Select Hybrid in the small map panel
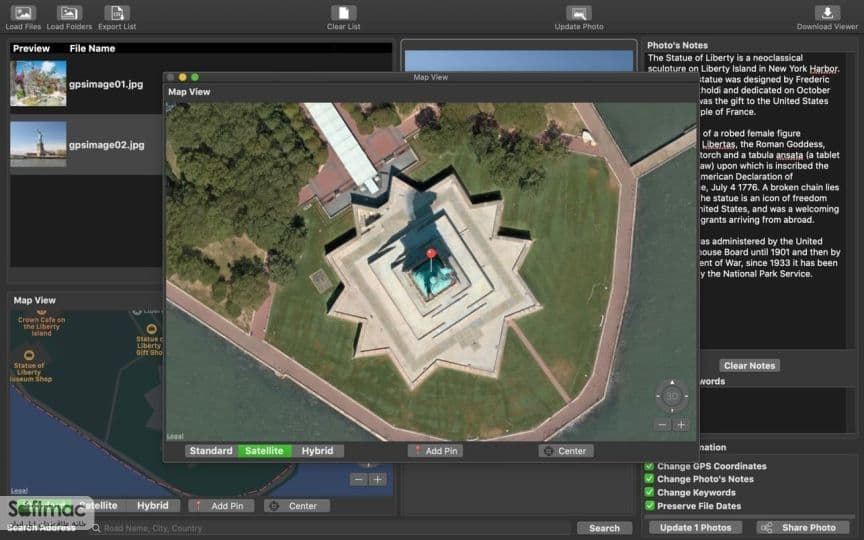864x540 pixels. click(153, 505)
